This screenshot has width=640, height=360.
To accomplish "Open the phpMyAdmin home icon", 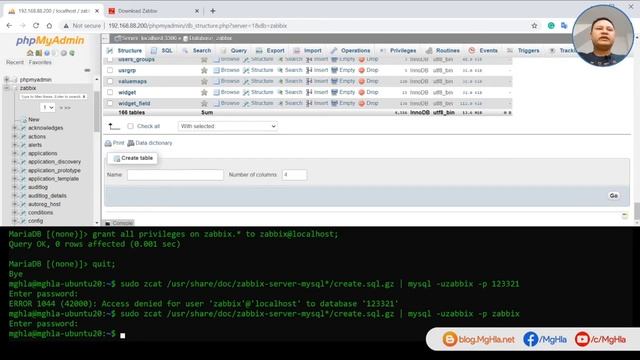I will [30, 53].
